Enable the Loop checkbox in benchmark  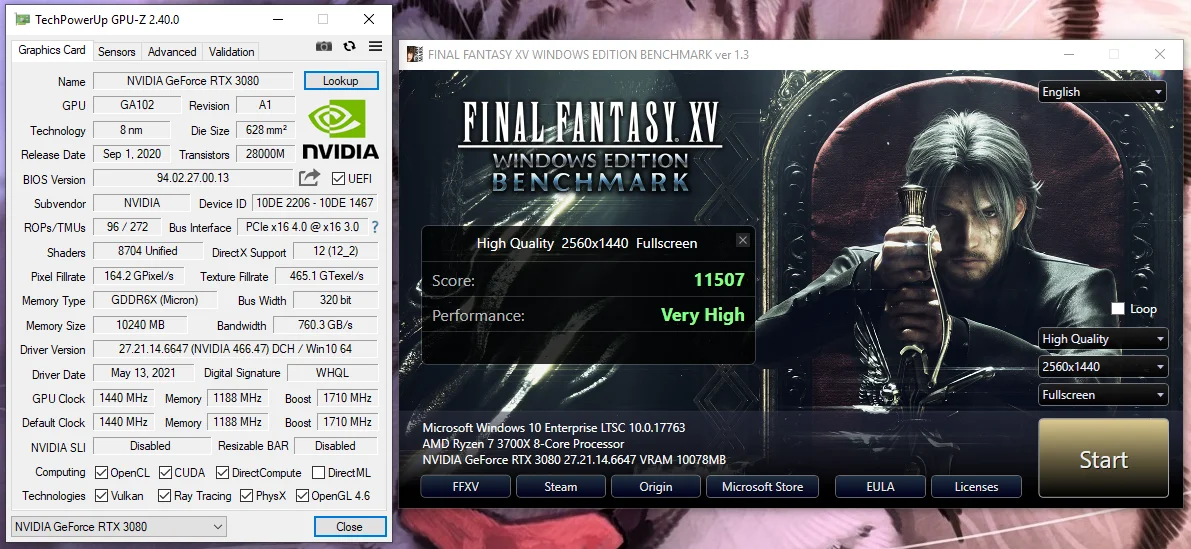pyautogui.click(x=1117, y=308)
